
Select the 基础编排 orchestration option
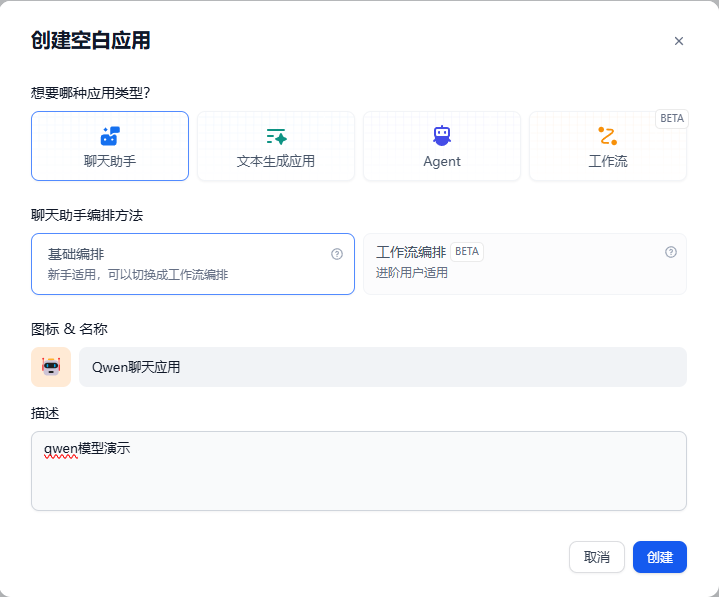click(192, 264)
